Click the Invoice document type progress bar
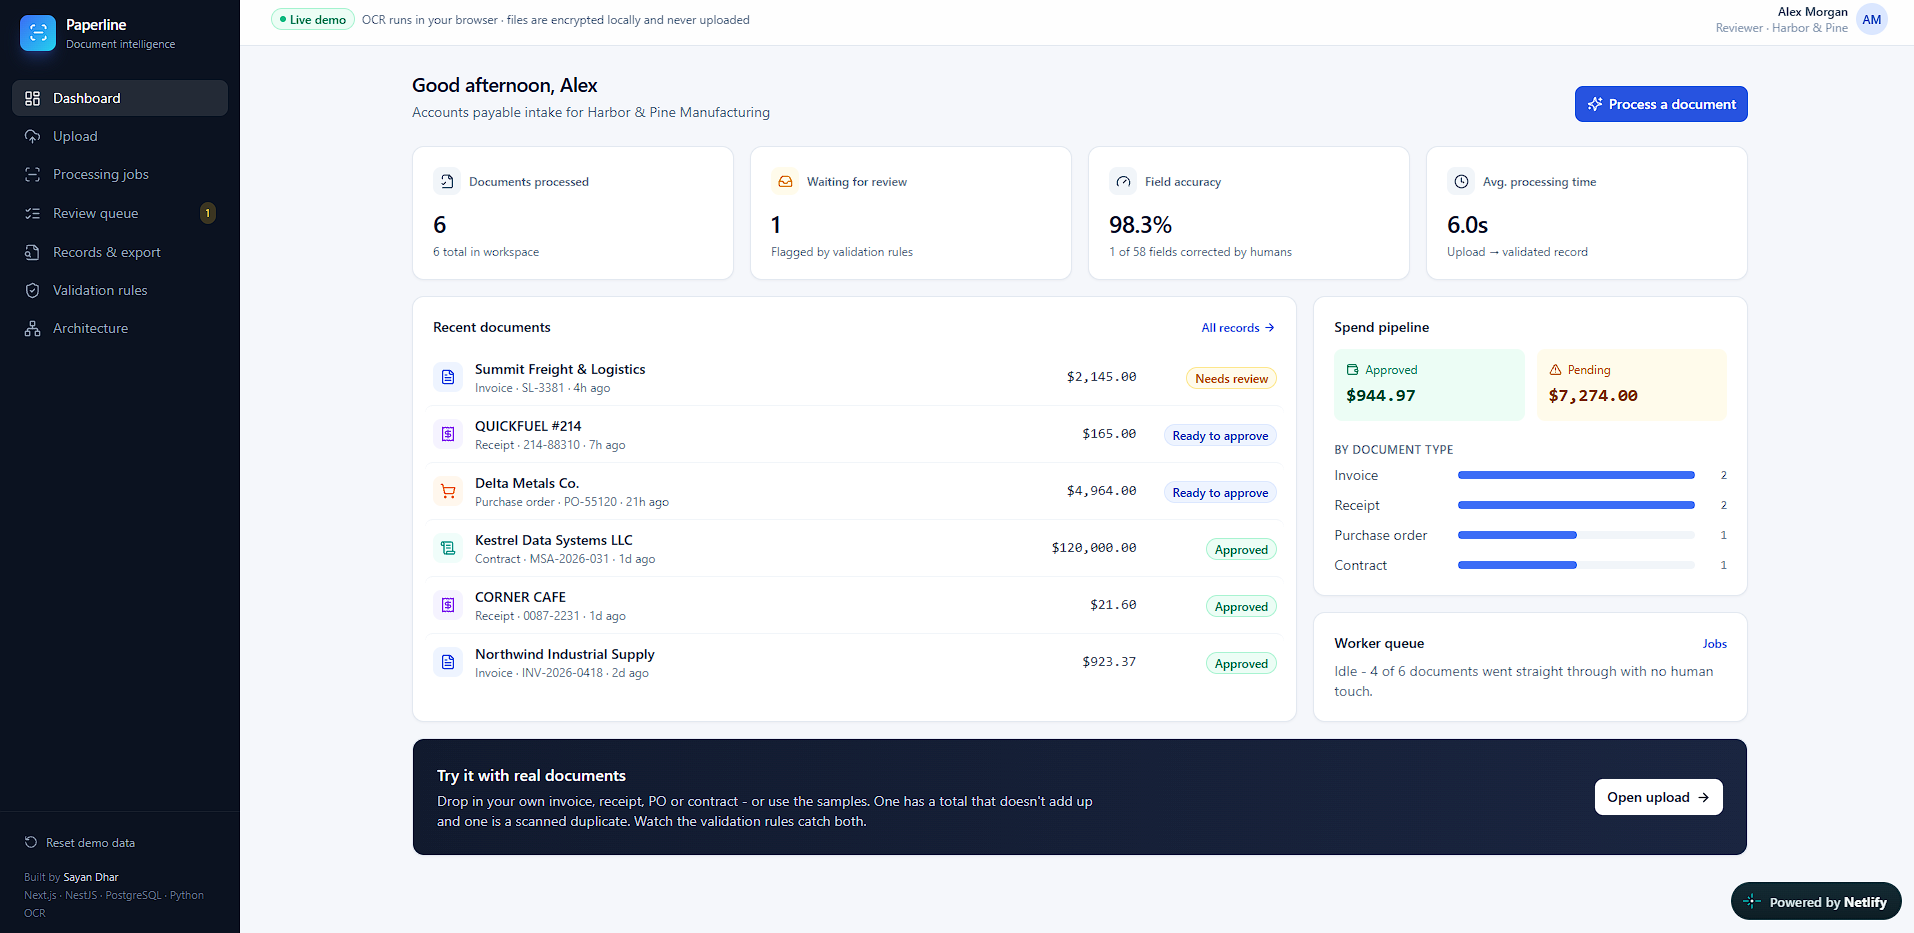The image size is (1914, 933). [1576, 475]
